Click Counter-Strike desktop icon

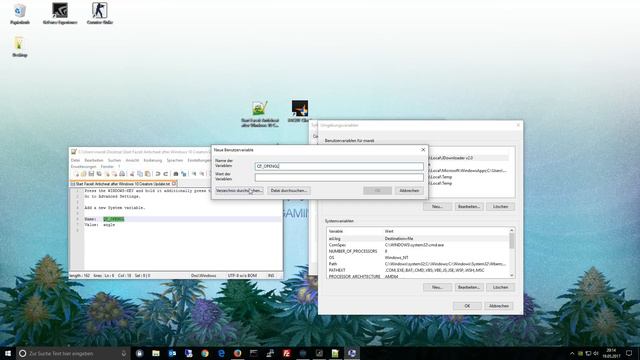click(x=100, y=13)
